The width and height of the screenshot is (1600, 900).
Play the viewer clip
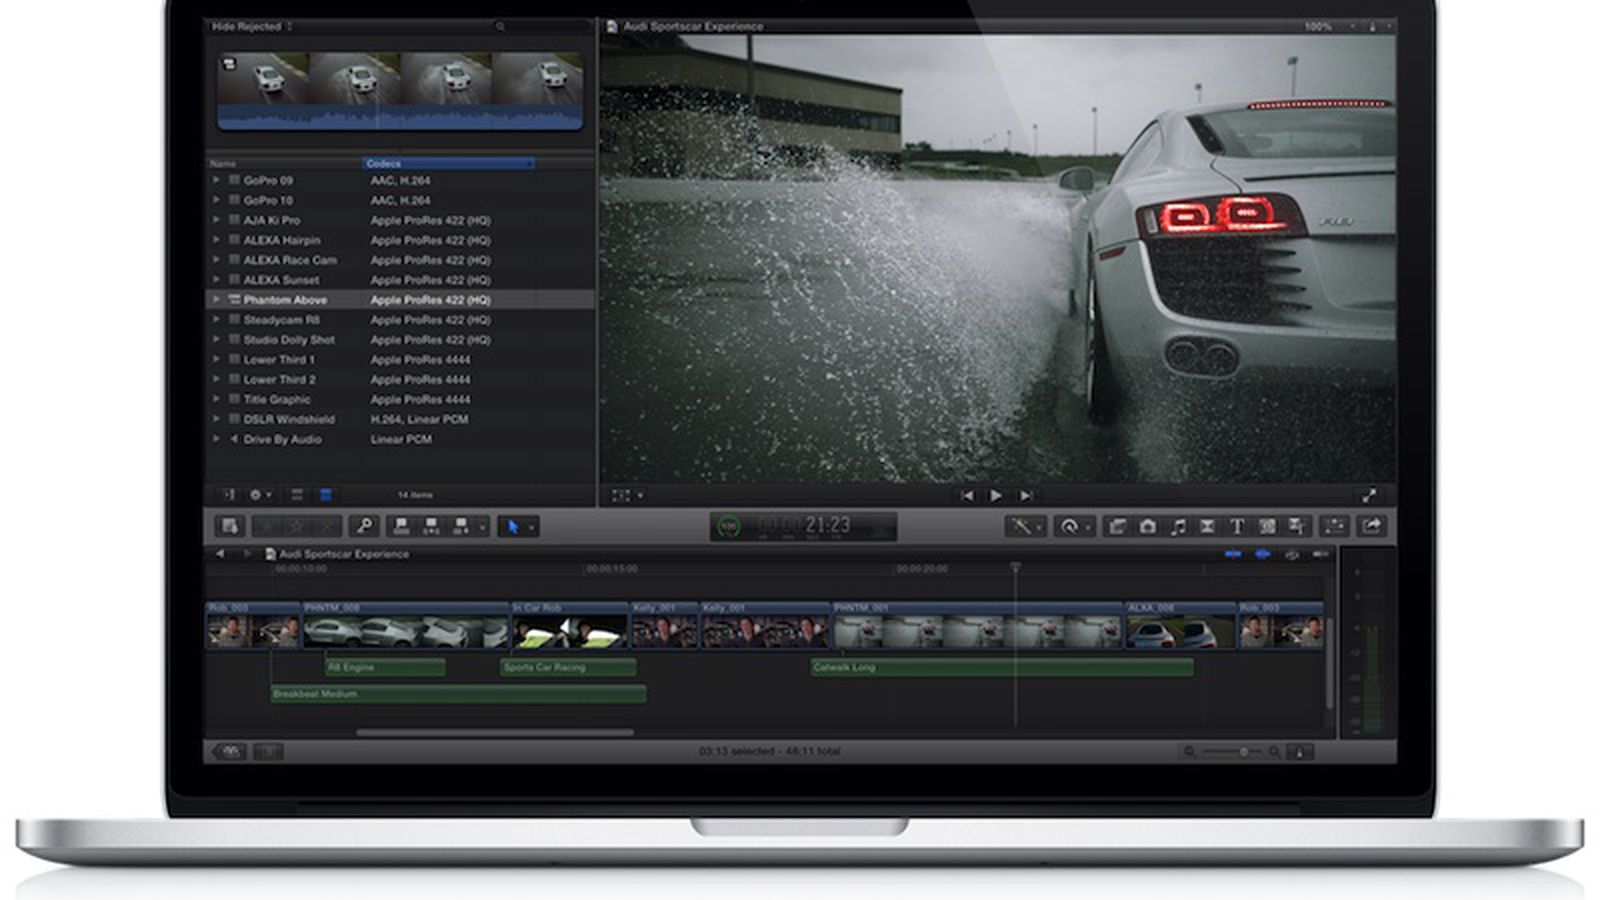click(996, 495)
